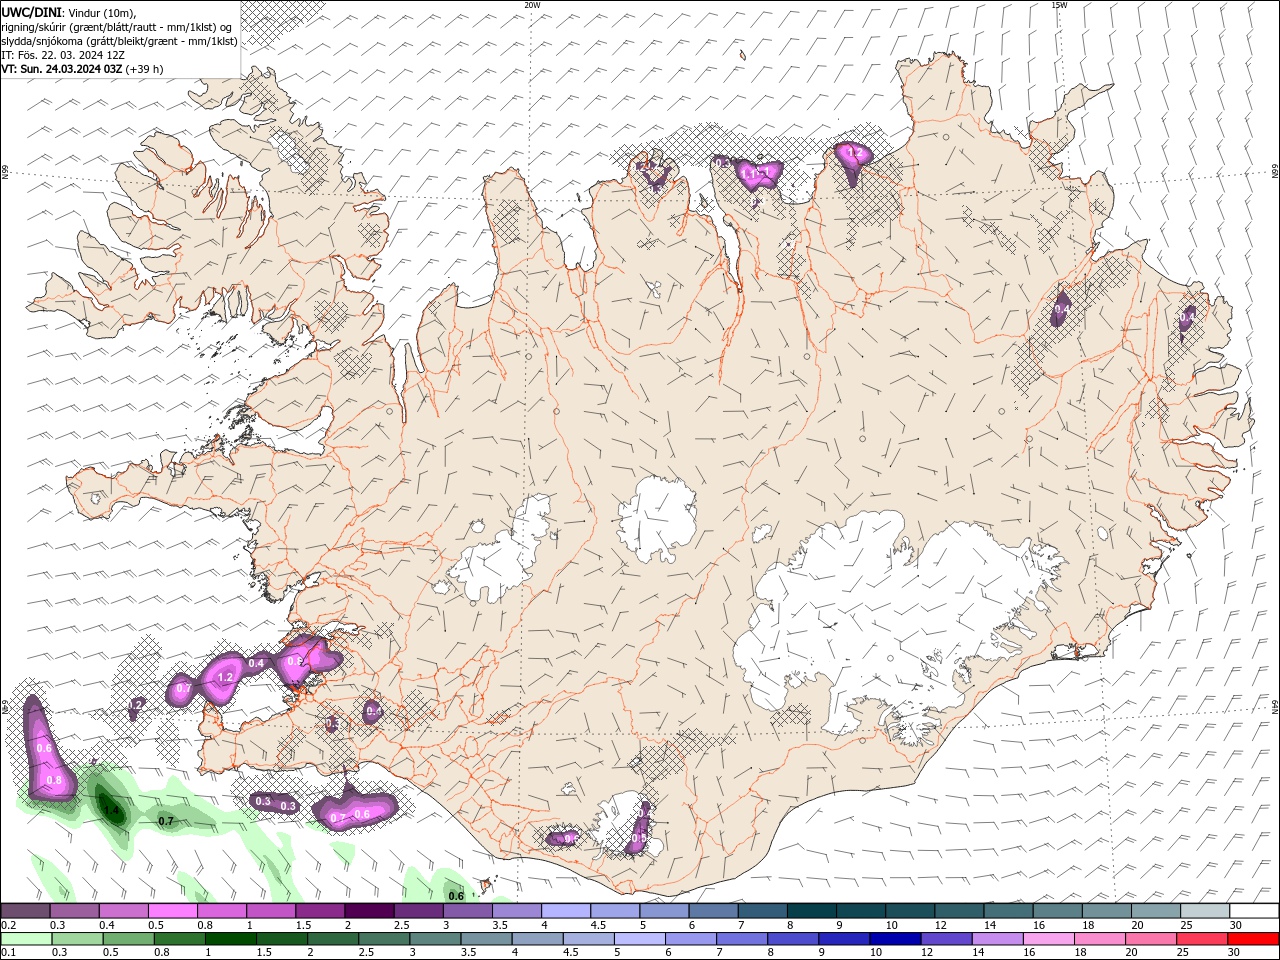Click the '15W' longitude label at top
The width and height of the screenshot is (1280, 960).
[1059, 5]
